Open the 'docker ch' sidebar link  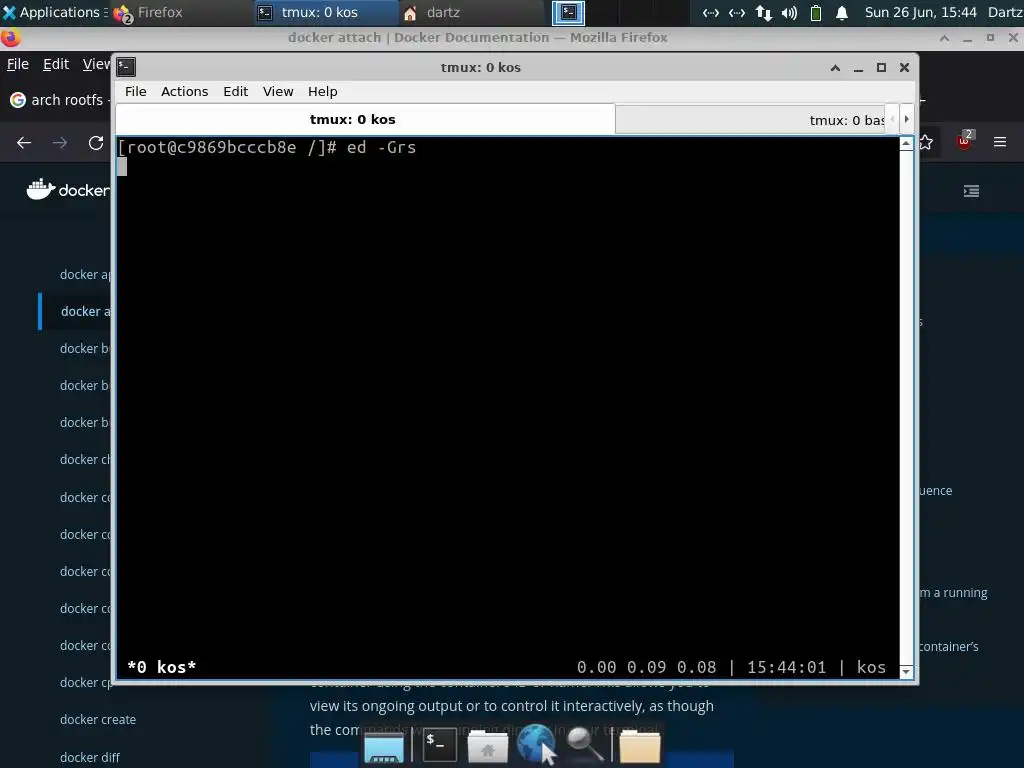tap(86, 460)
